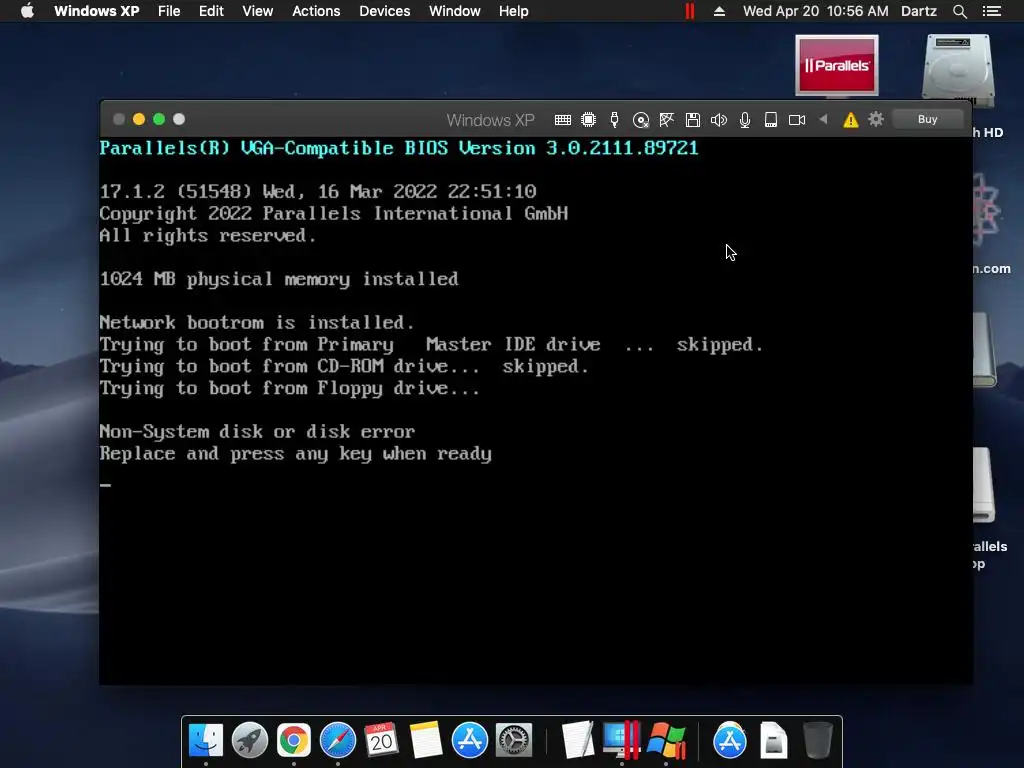Click 'Trying to boot from CD-ROM drive' line

344,366
